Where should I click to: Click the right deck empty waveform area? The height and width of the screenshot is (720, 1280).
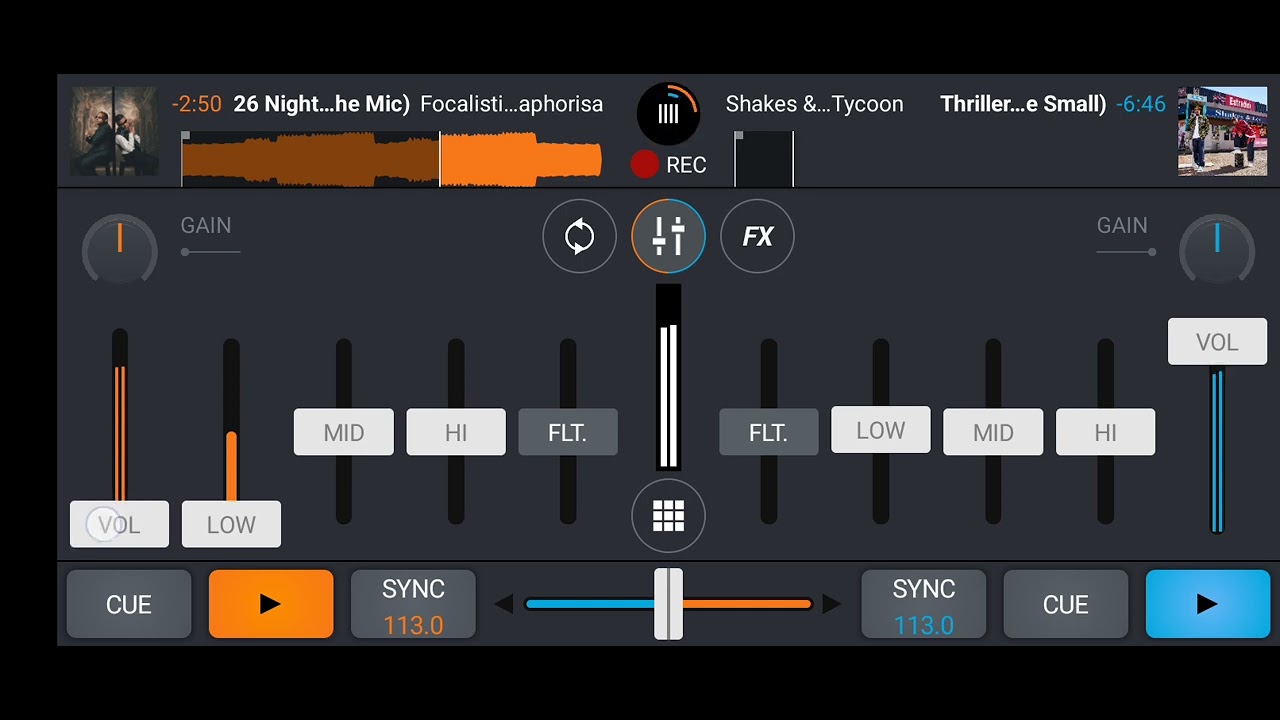point(764,160)
